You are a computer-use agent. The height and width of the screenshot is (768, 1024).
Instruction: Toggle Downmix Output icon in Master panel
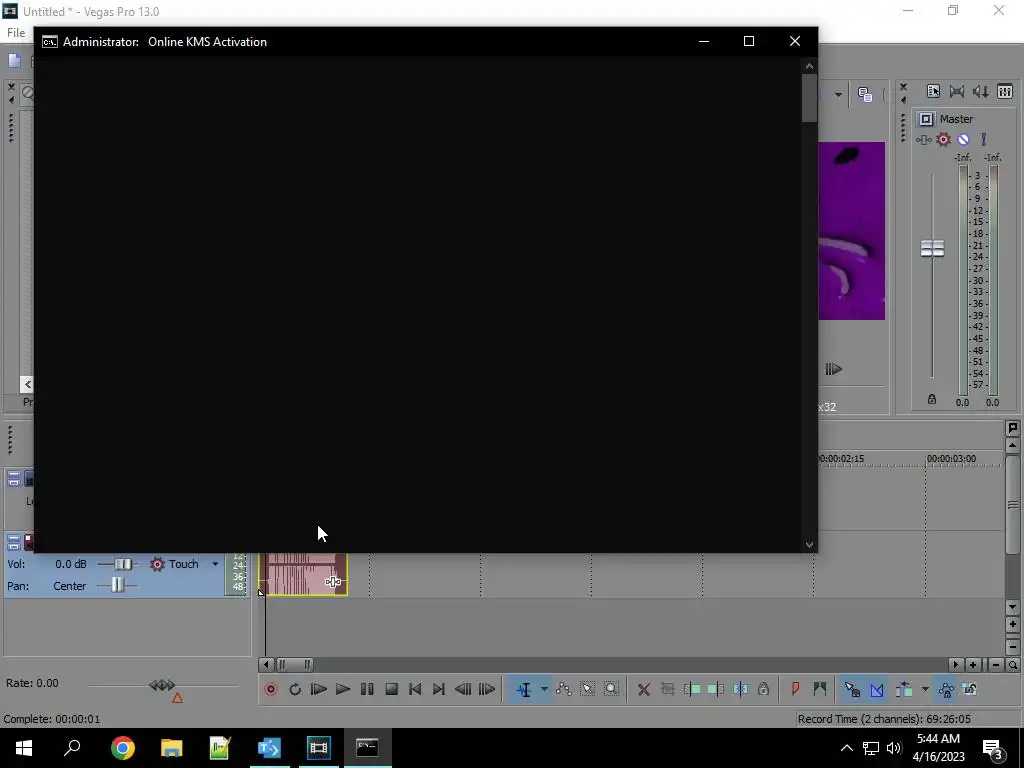[x=957, y=91]
